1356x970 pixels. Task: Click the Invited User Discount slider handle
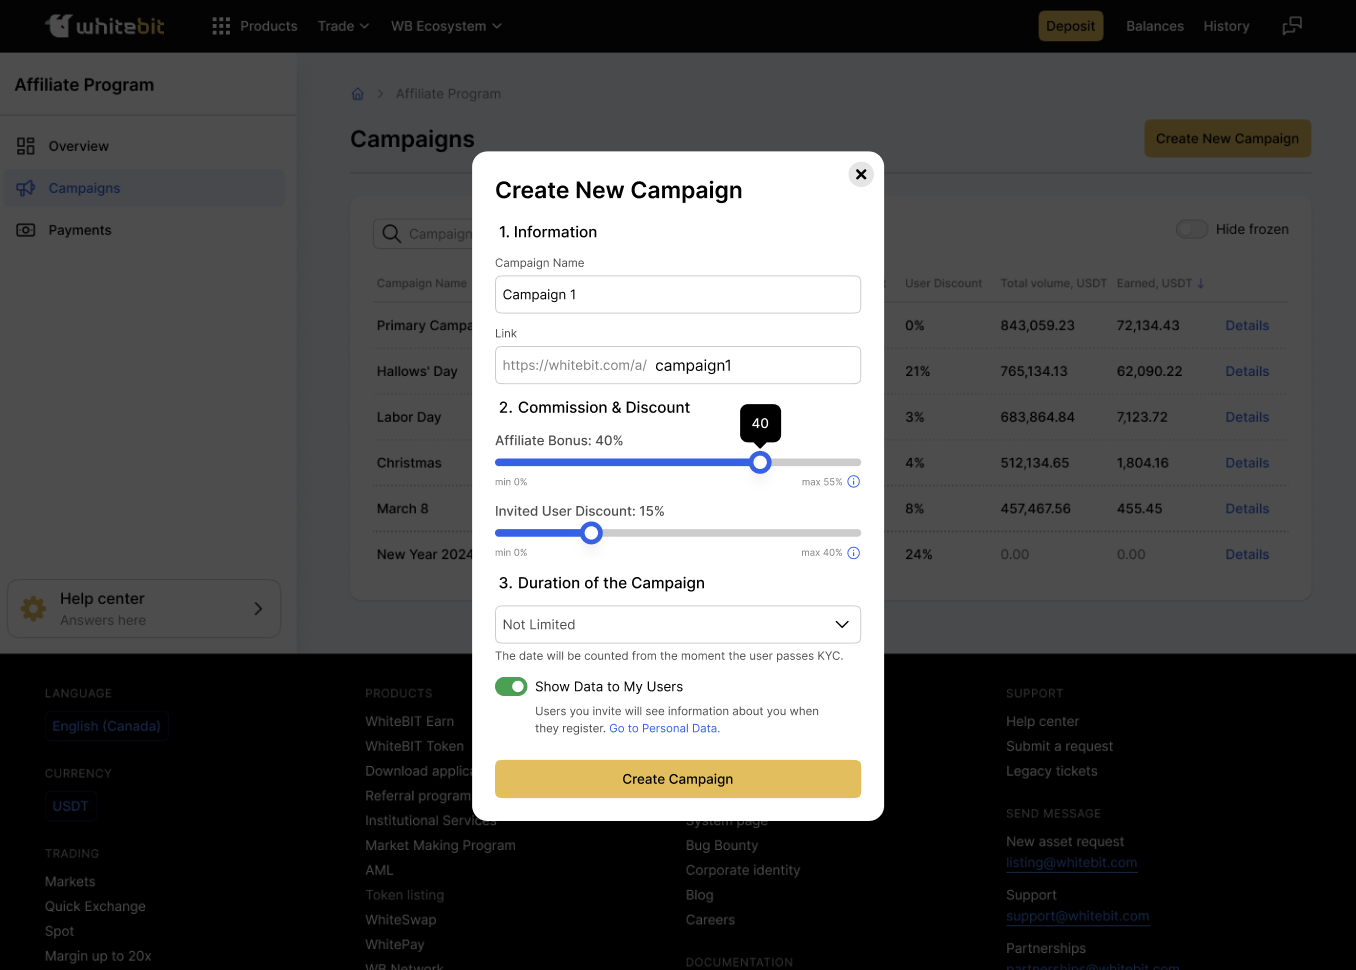click(x=591, y=533)
